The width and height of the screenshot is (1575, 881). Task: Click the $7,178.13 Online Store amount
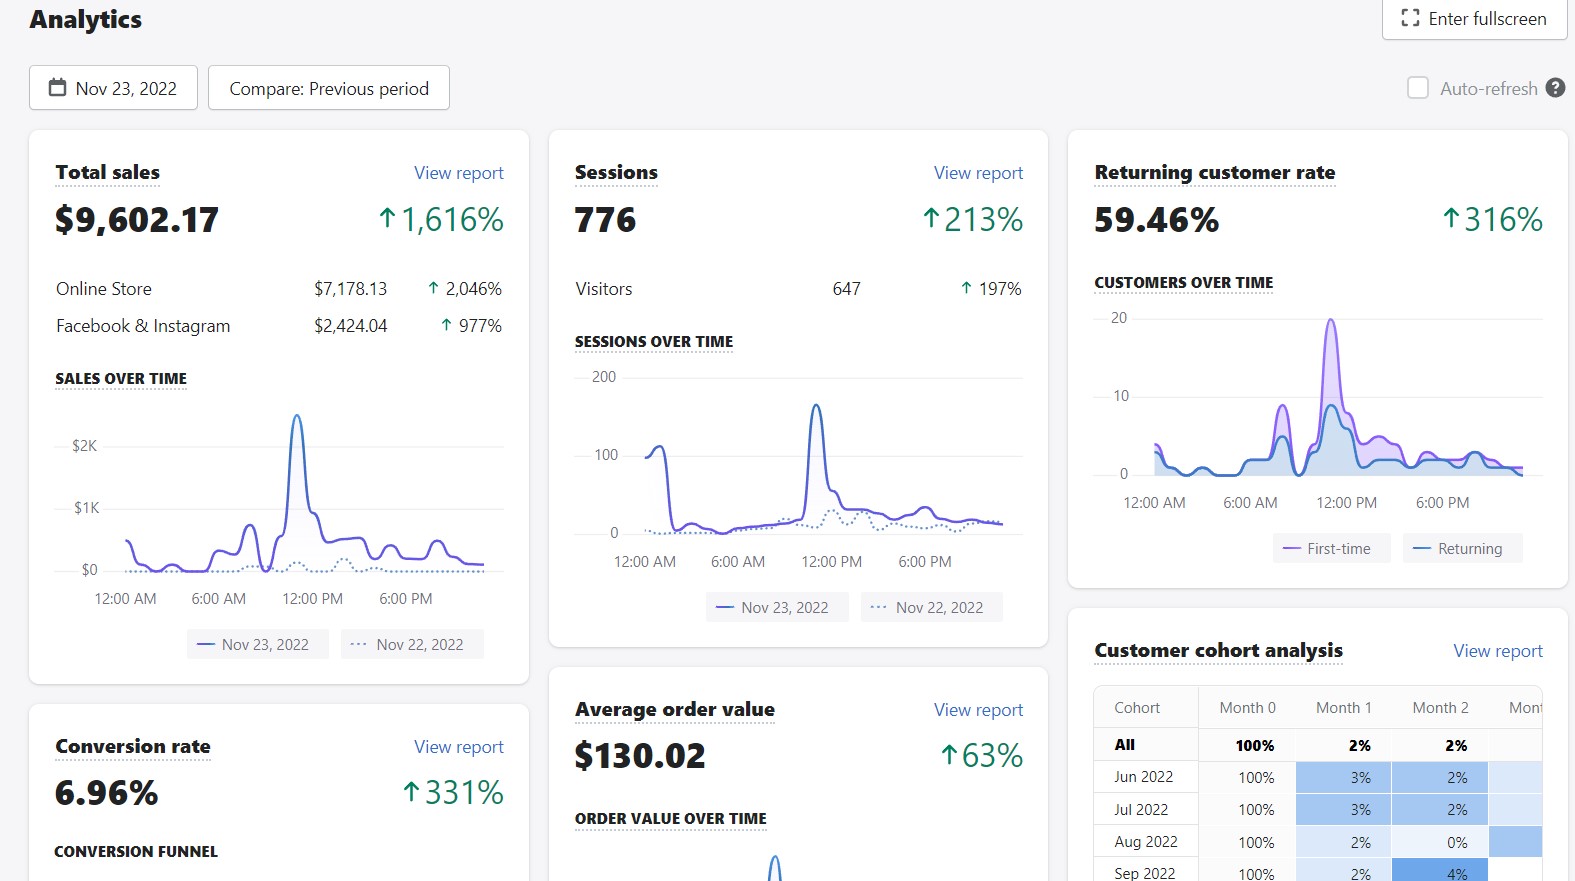click(350, 289)
